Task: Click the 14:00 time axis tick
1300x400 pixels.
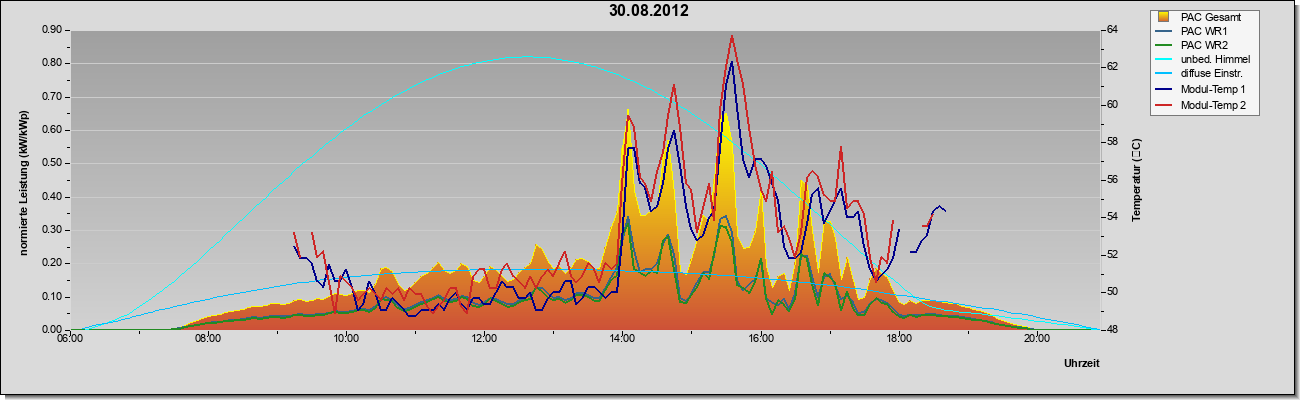Action: (x=622, y=338)
